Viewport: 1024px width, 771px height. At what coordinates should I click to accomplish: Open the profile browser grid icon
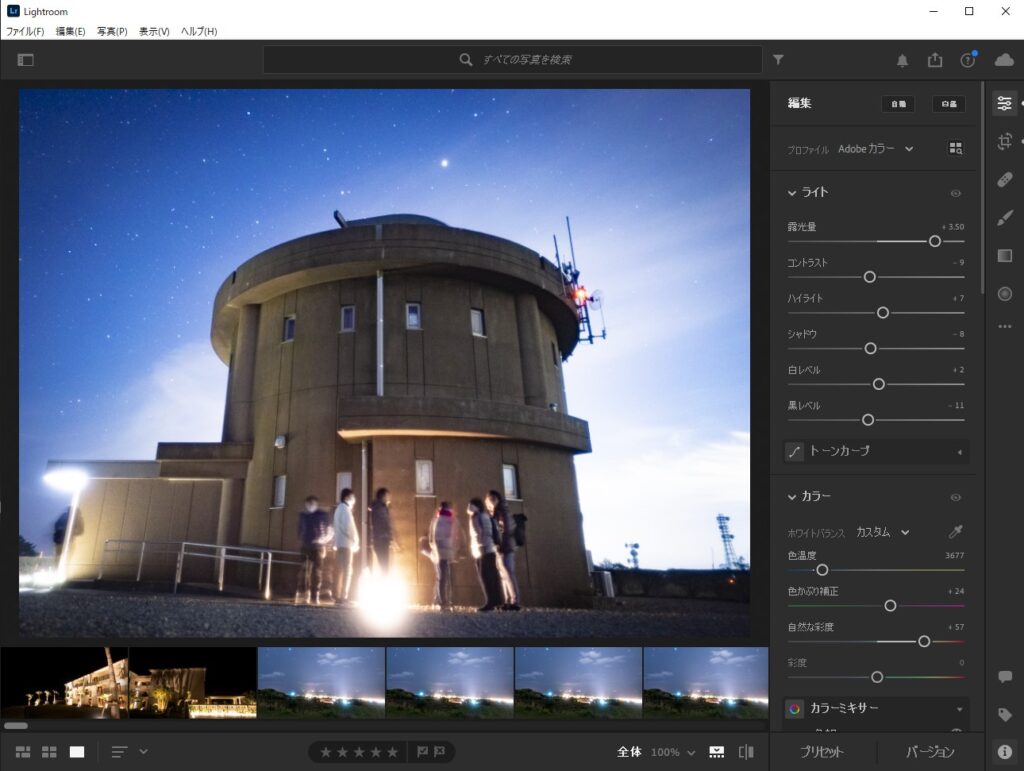[x=955, y=149]
